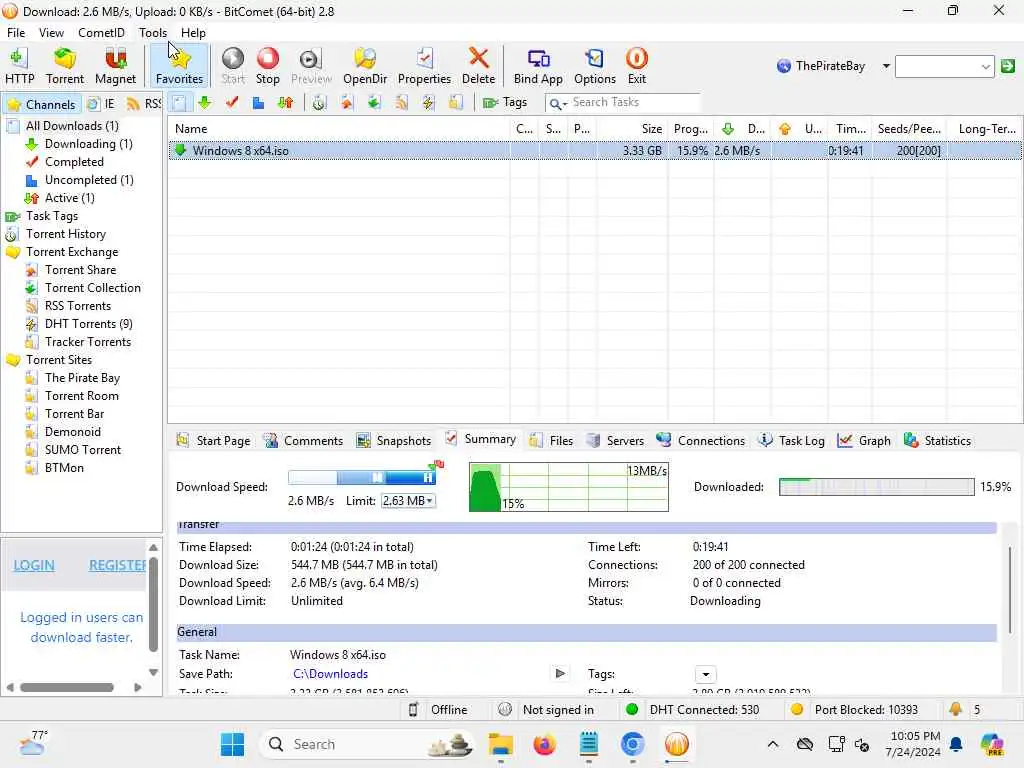Screen dimensions: 1024x768
Task: Click the green search go arrow
Action: (1008, 66)
